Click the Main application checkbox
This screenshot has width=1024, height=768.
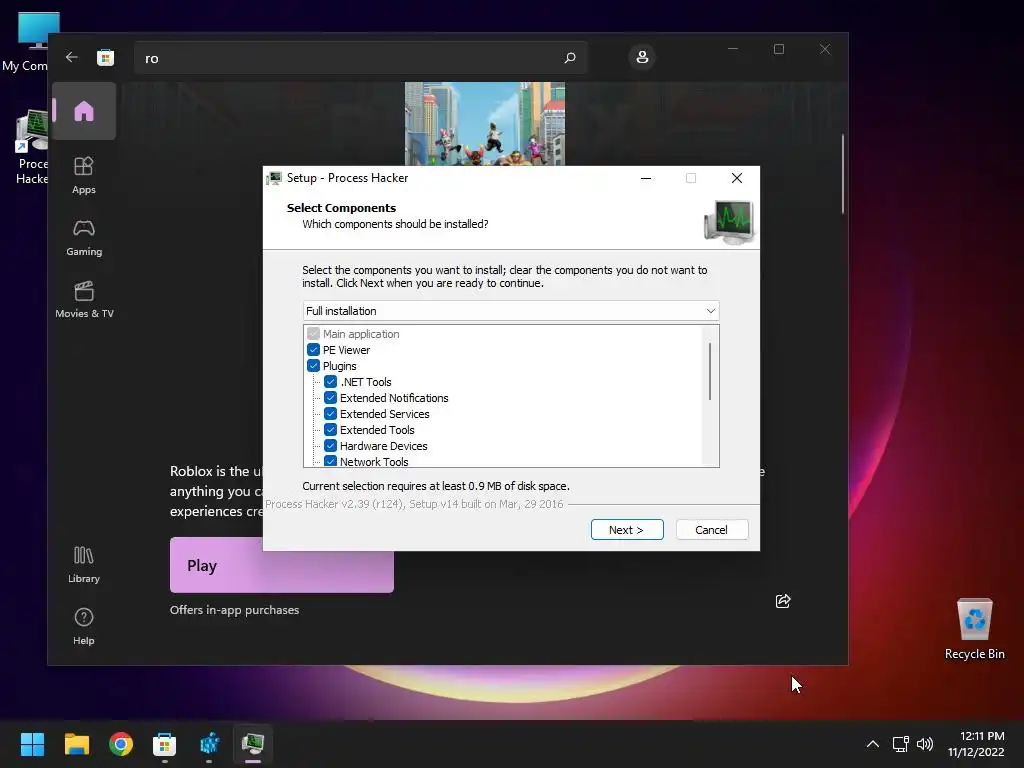313,334
